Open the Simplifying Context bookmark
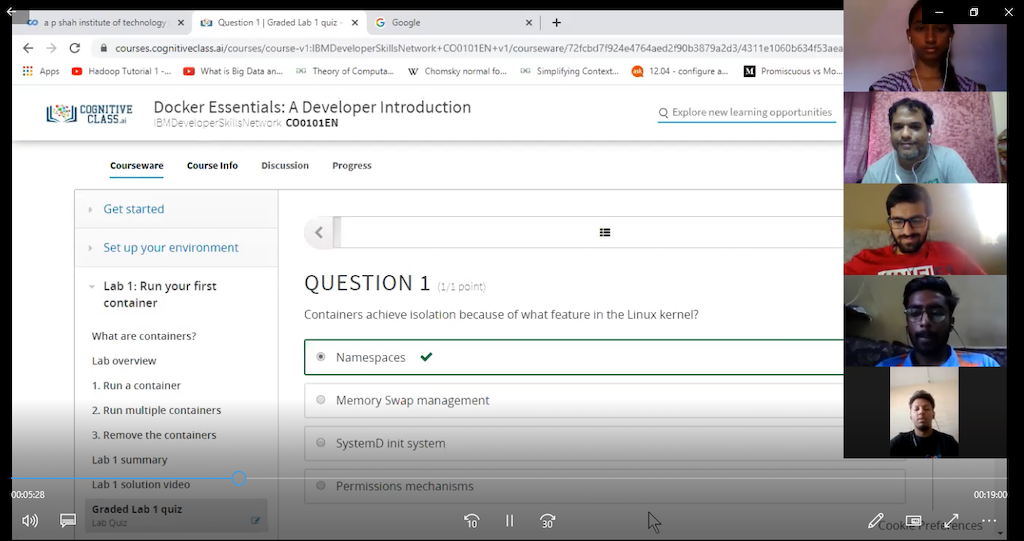 click(569, 71)
